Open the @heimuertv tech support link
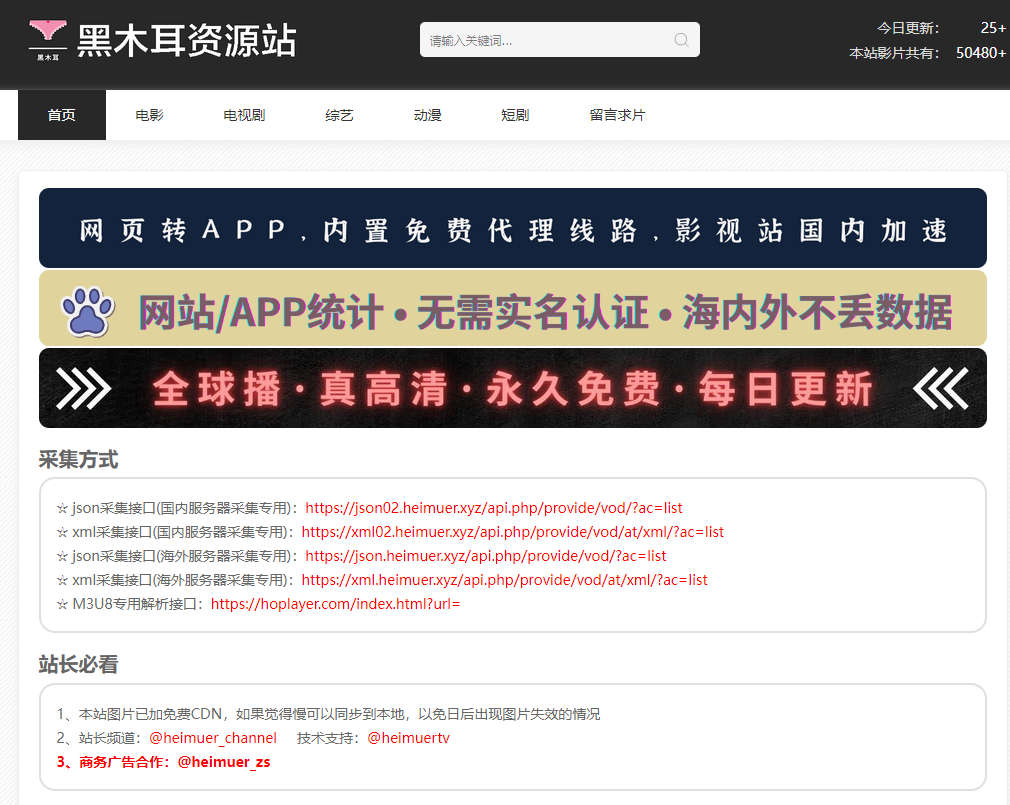This screenshot has width=1010, height=805. [x=408, y=738]
